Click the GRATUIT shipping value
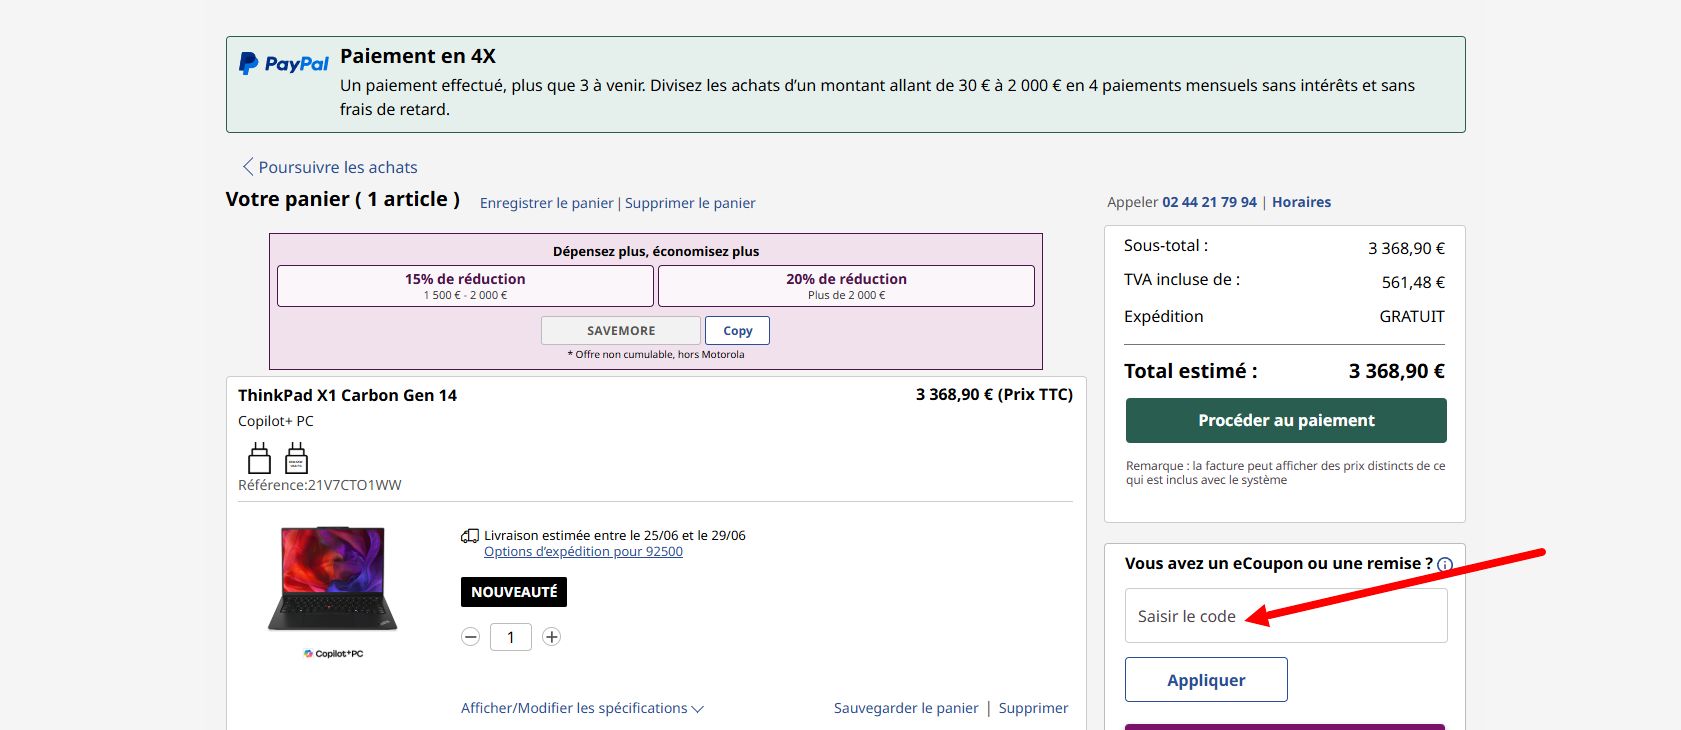 click(x=1412, y=317)
